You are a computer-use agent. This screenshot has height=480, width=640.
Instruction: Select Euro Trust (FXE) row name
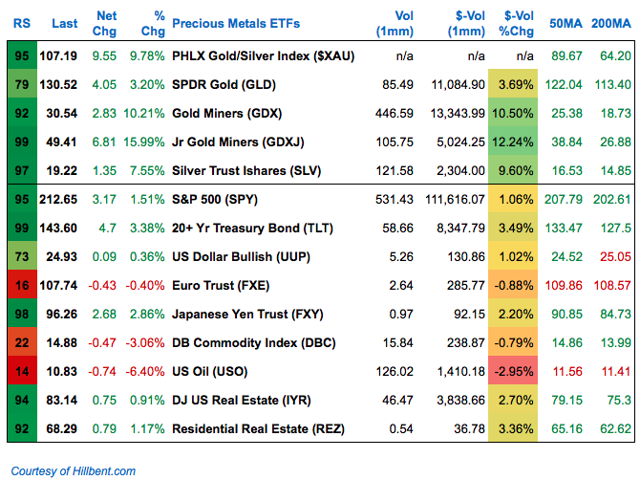[x=221, y=285]
